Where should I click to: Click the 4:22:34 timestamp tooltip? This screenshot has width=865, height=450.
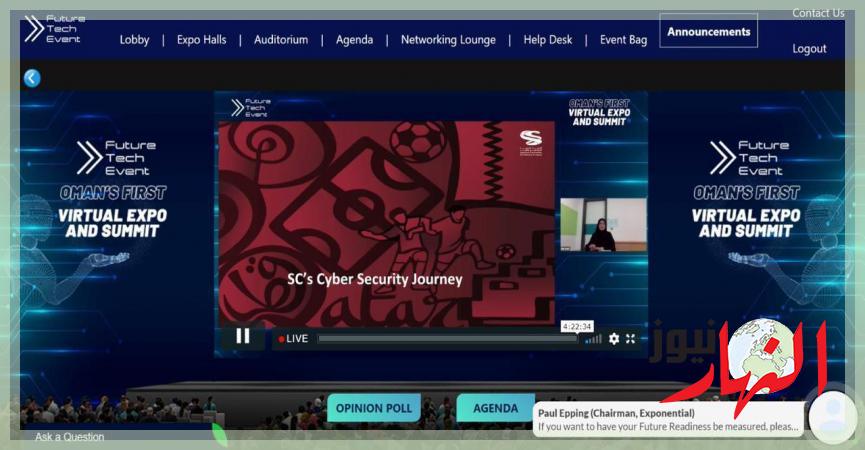(x=577, y=326)
